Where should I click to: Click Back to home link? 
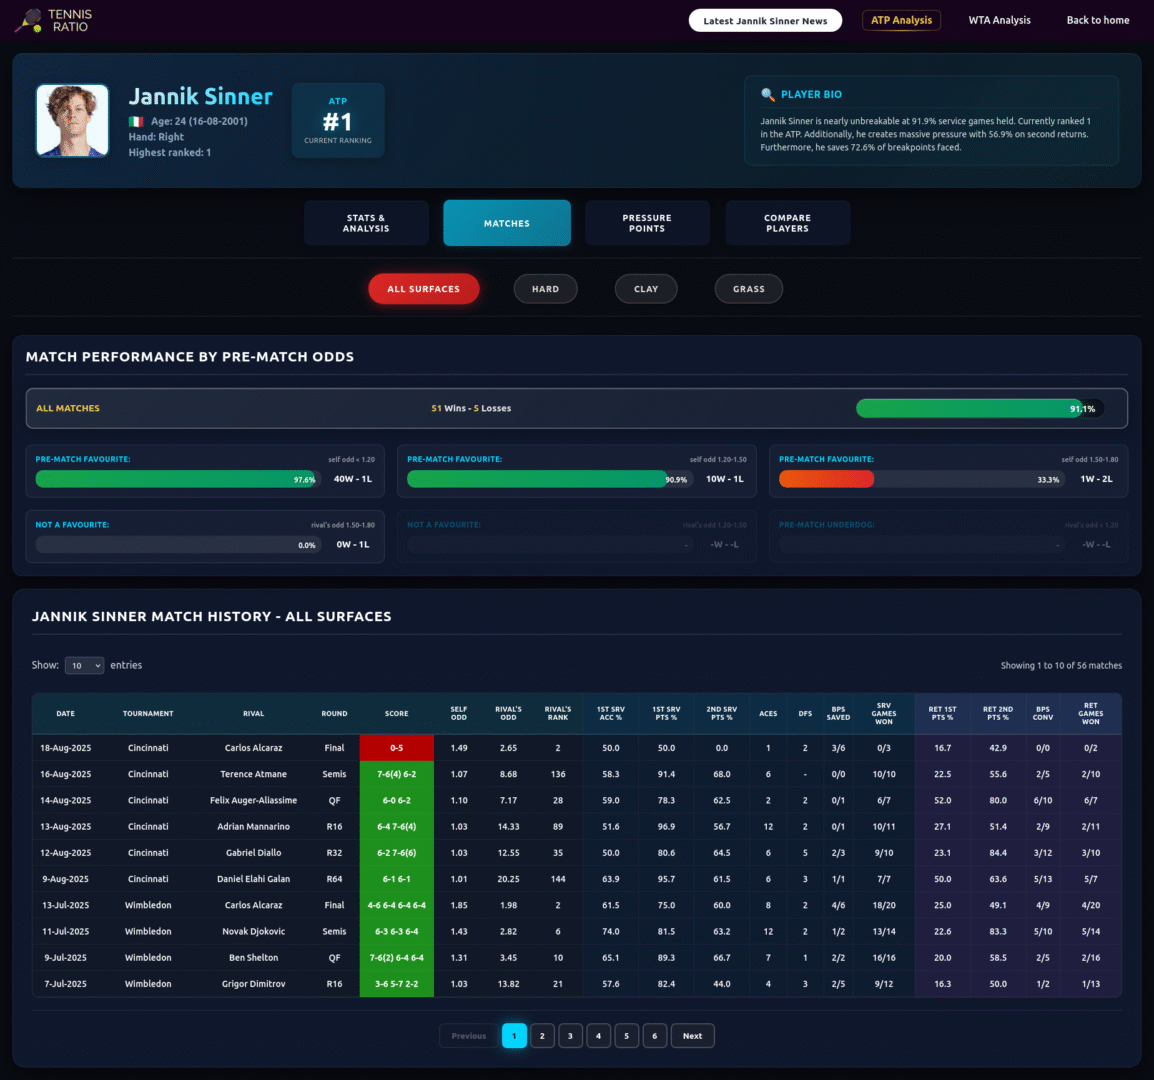coord(1097,20)
